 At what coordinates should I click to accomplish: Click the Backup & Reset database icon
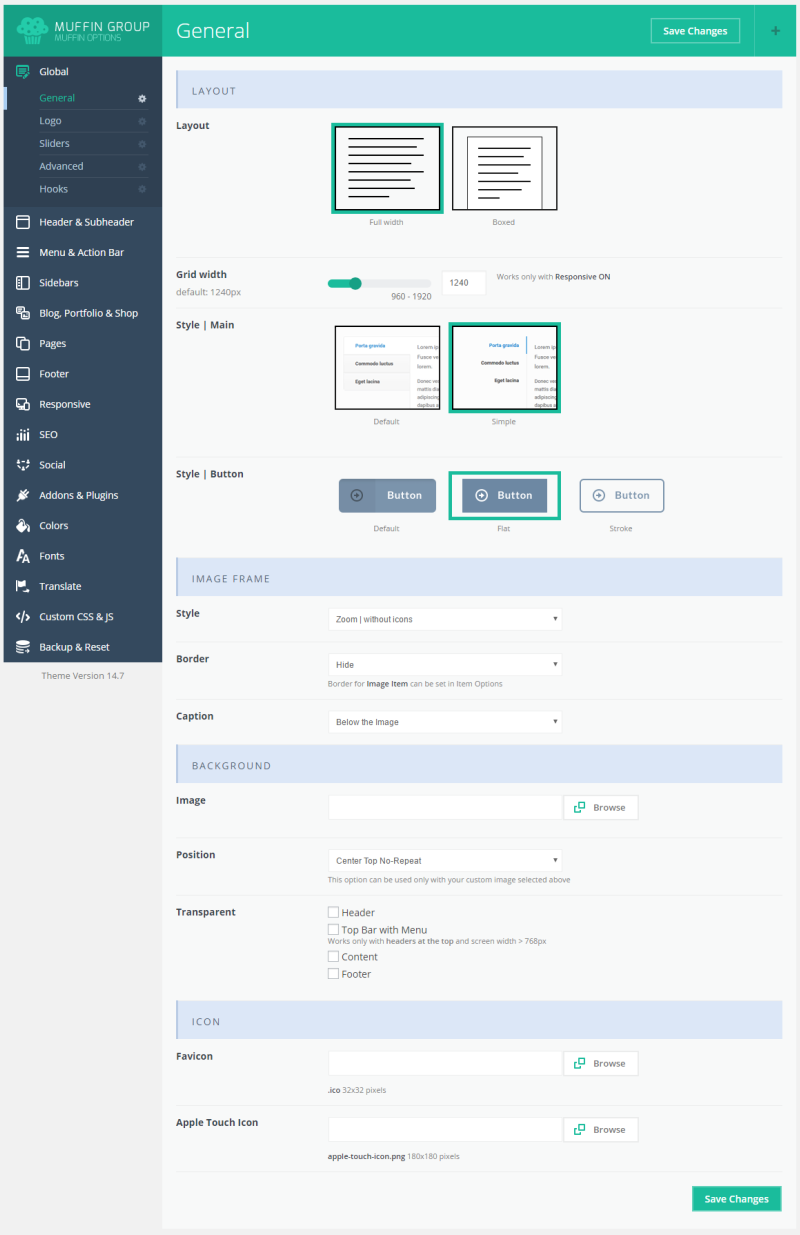pos(23,647)
